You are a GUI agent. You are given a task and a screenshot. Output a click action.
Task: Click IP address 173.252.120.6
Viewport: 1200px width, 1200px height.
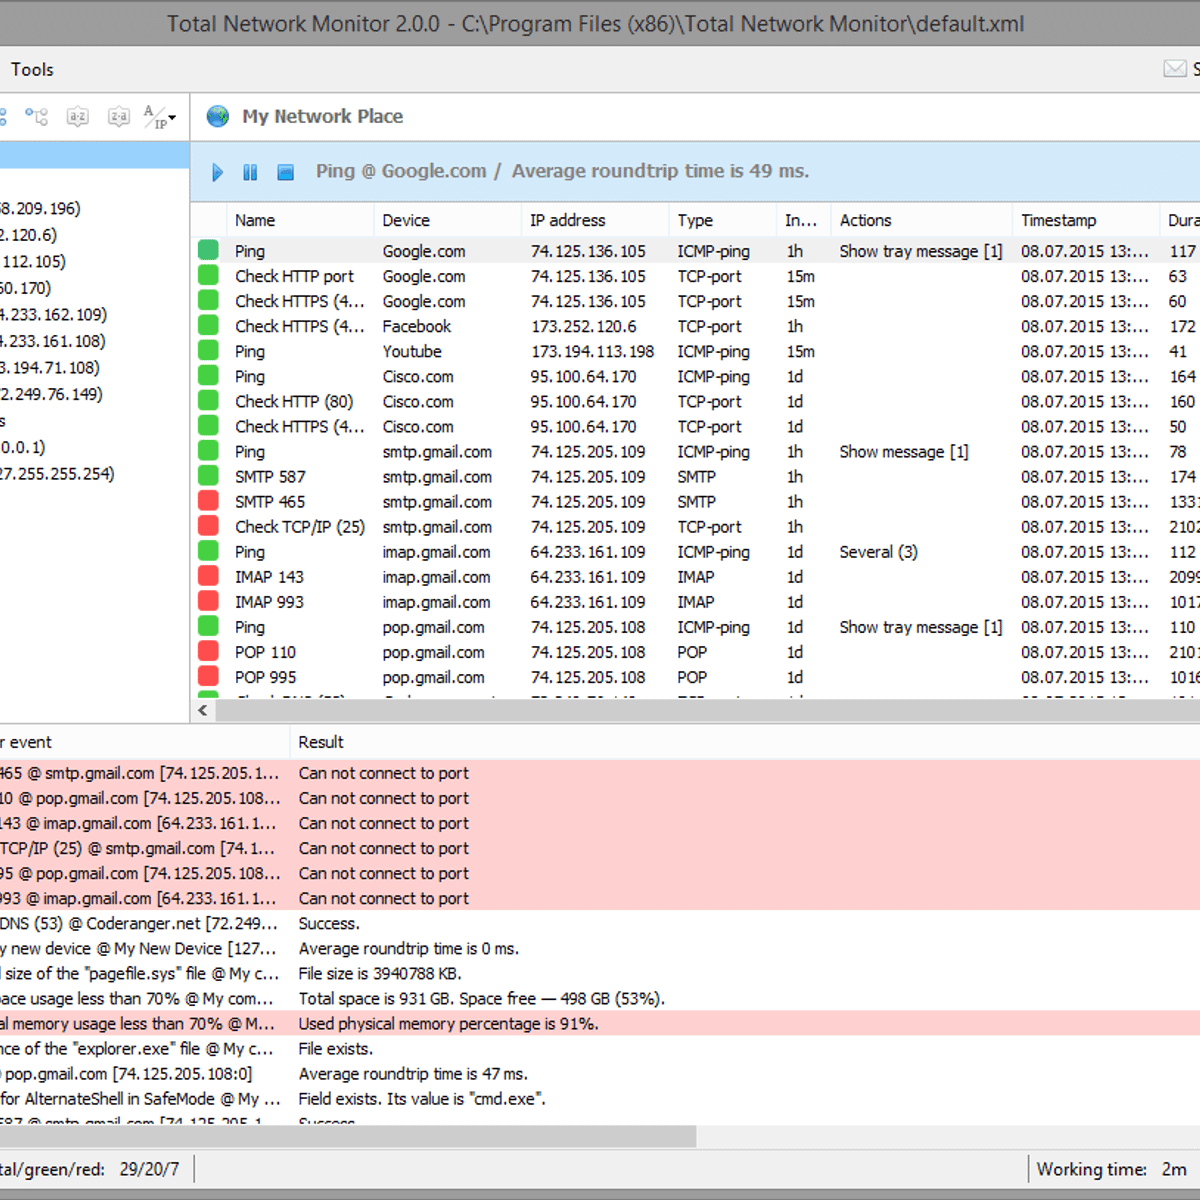[x=583, y=327]
